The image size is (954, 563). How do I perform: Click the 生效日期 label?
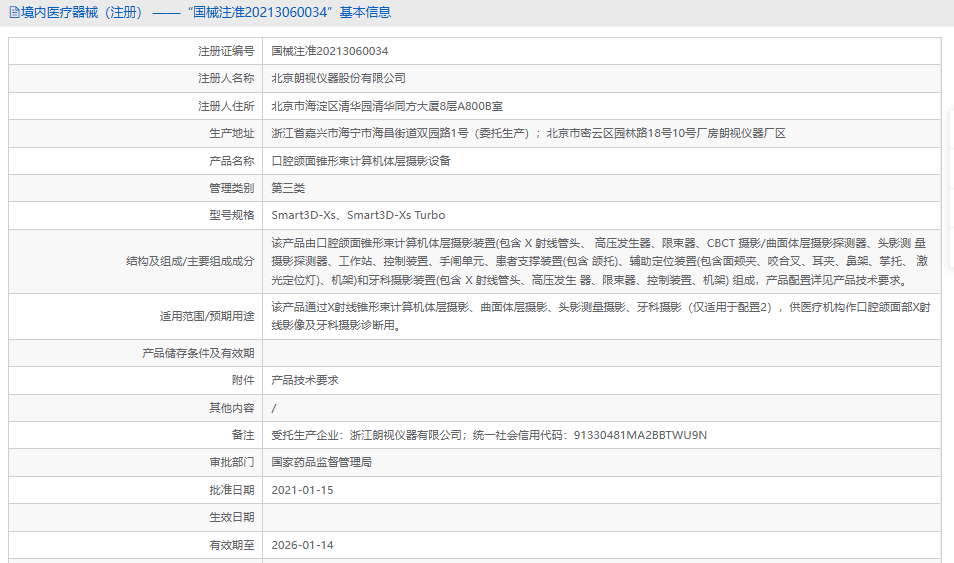click(x=231, y=517)
